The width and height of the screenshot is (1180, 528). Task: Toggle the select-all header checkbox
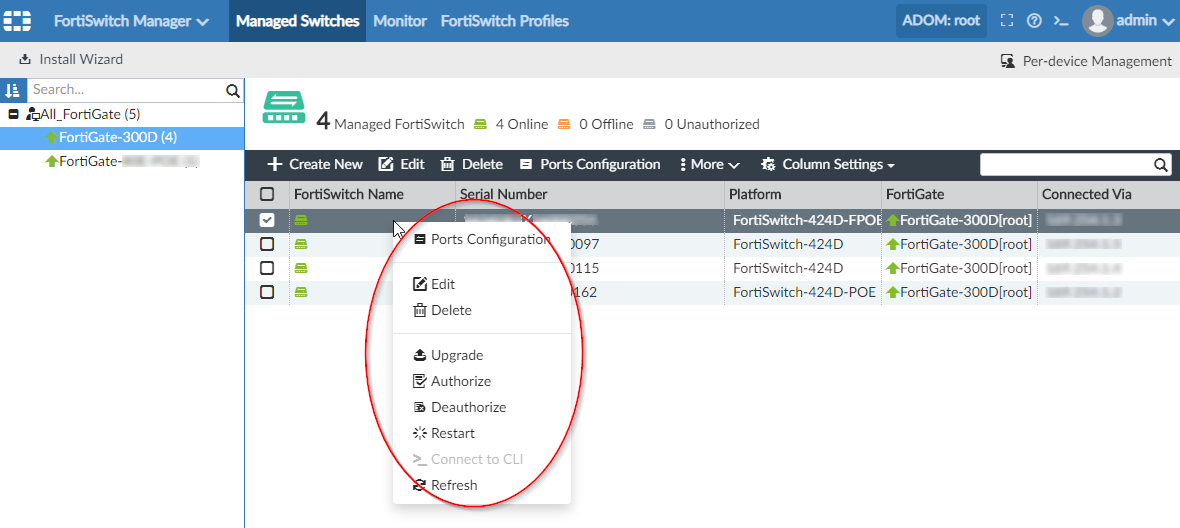[267, 194]
